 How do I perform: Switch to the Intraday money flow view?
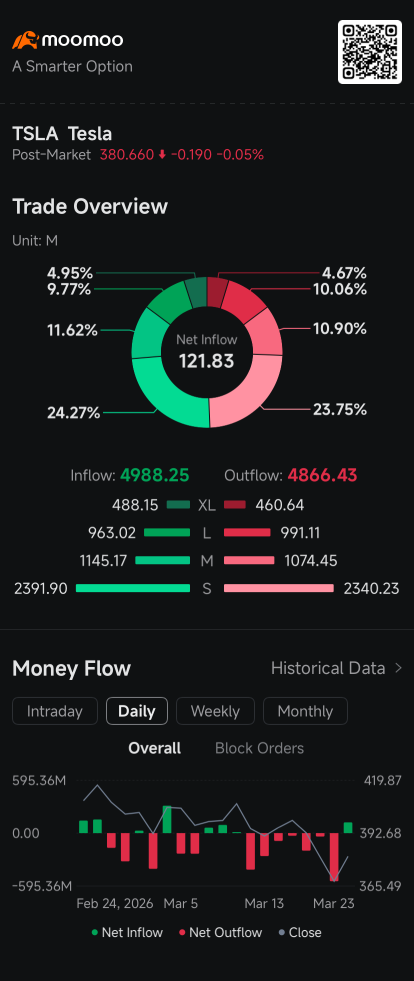coord(55,711)
